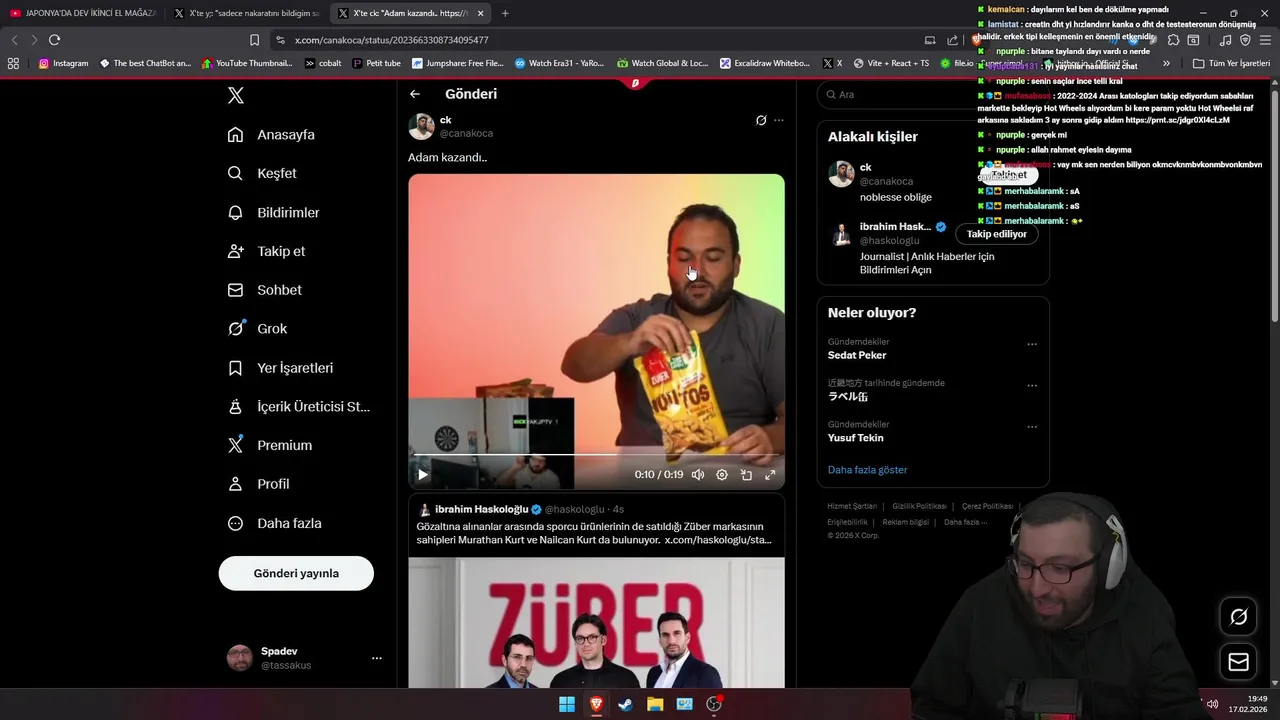1280x720 pixels.
Task: Switch to "sadece nakaratını bildigim" X tab
Action: 246,13
